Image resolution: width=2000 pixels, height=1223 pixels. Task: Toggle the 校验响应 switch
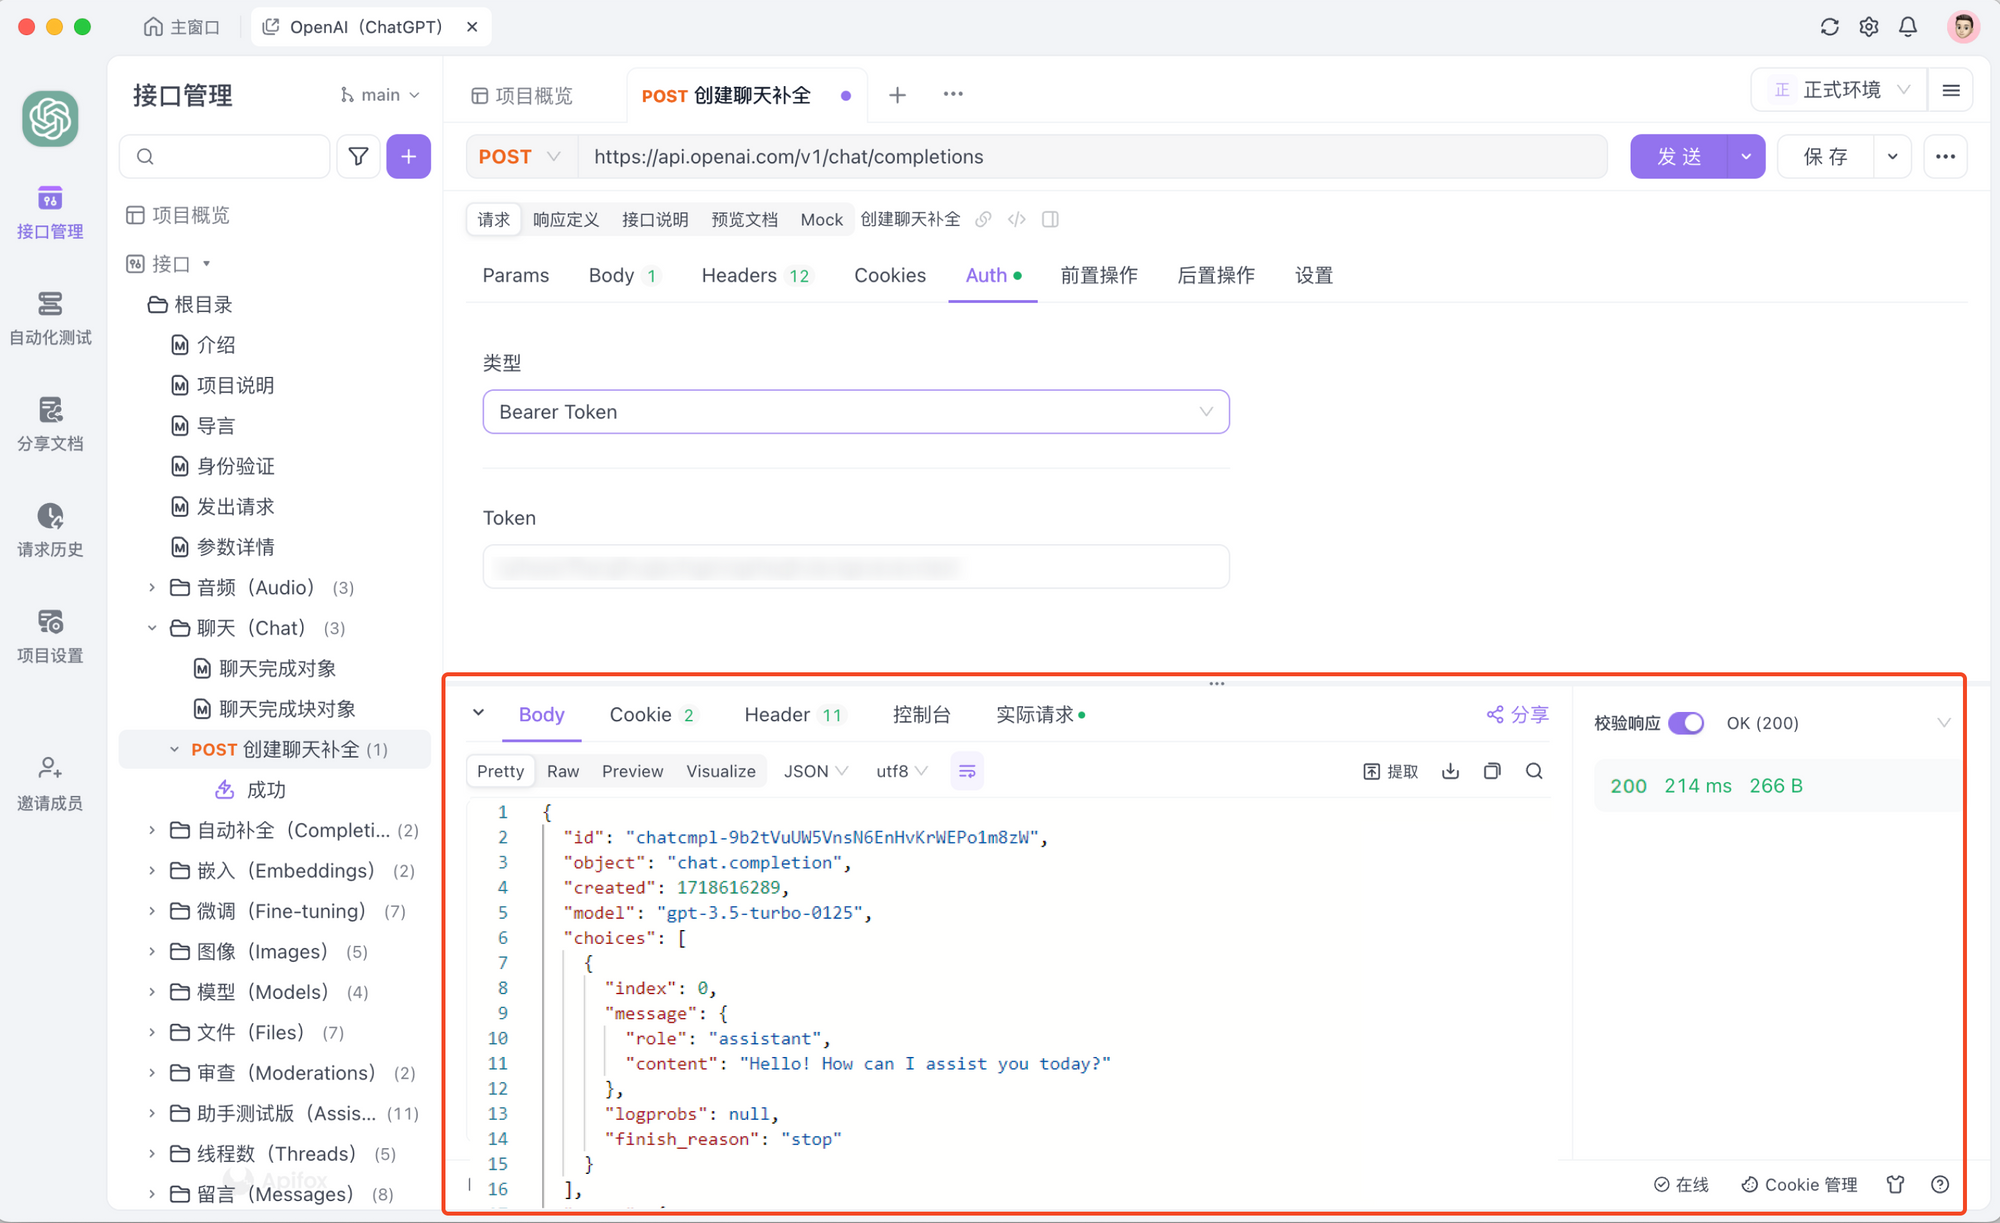click(x=1686, y=723)
